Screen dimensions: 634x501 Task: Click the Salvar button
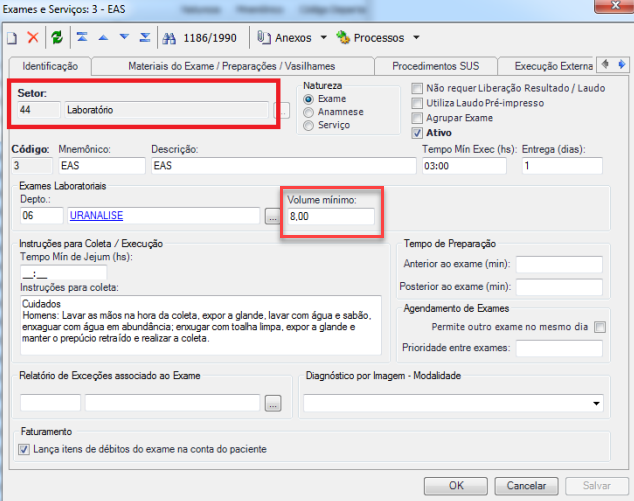click(x=596, y=486)
